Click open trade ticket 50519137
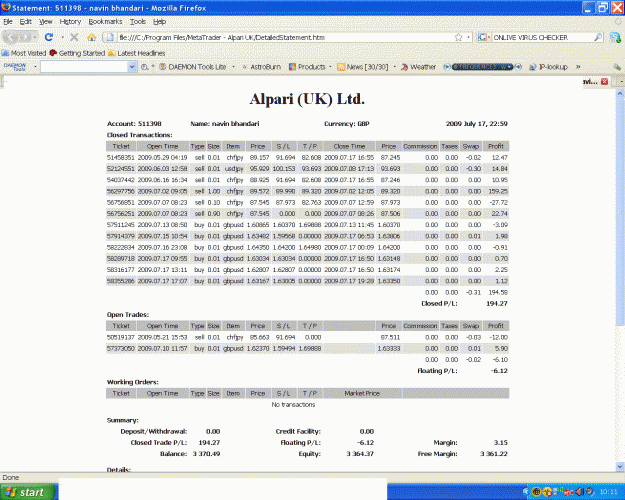The image size is (625, 500). 121,337
